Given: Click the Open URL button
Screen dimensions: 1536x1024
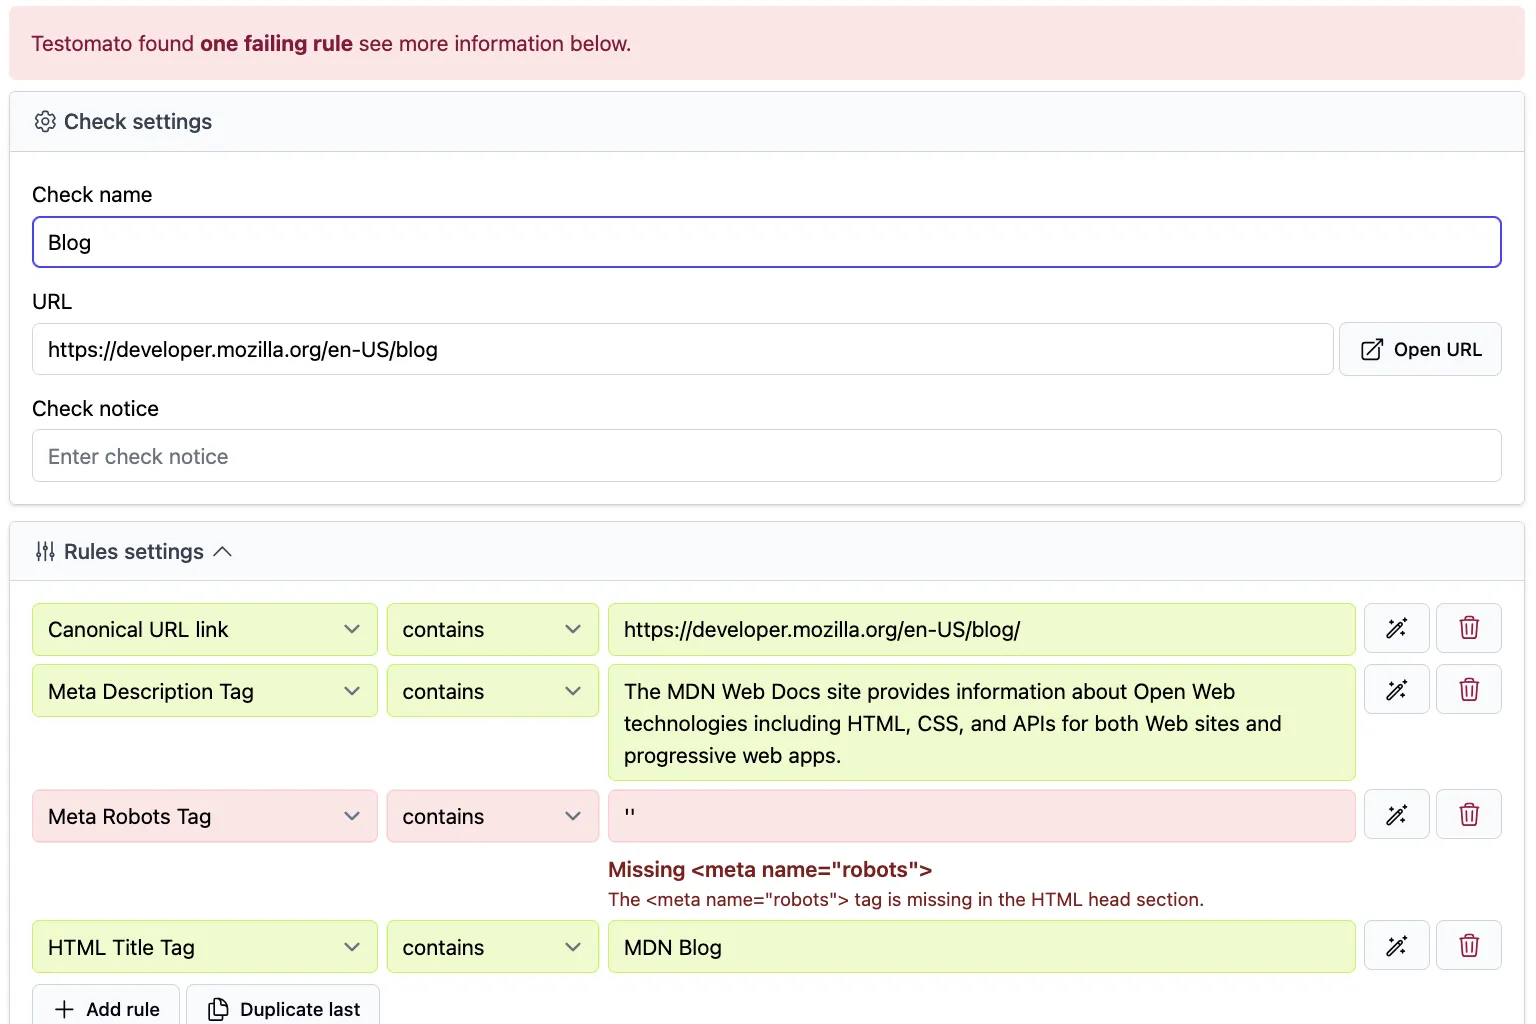Looking at the screenshot, I should click(x=1420, y=349).
